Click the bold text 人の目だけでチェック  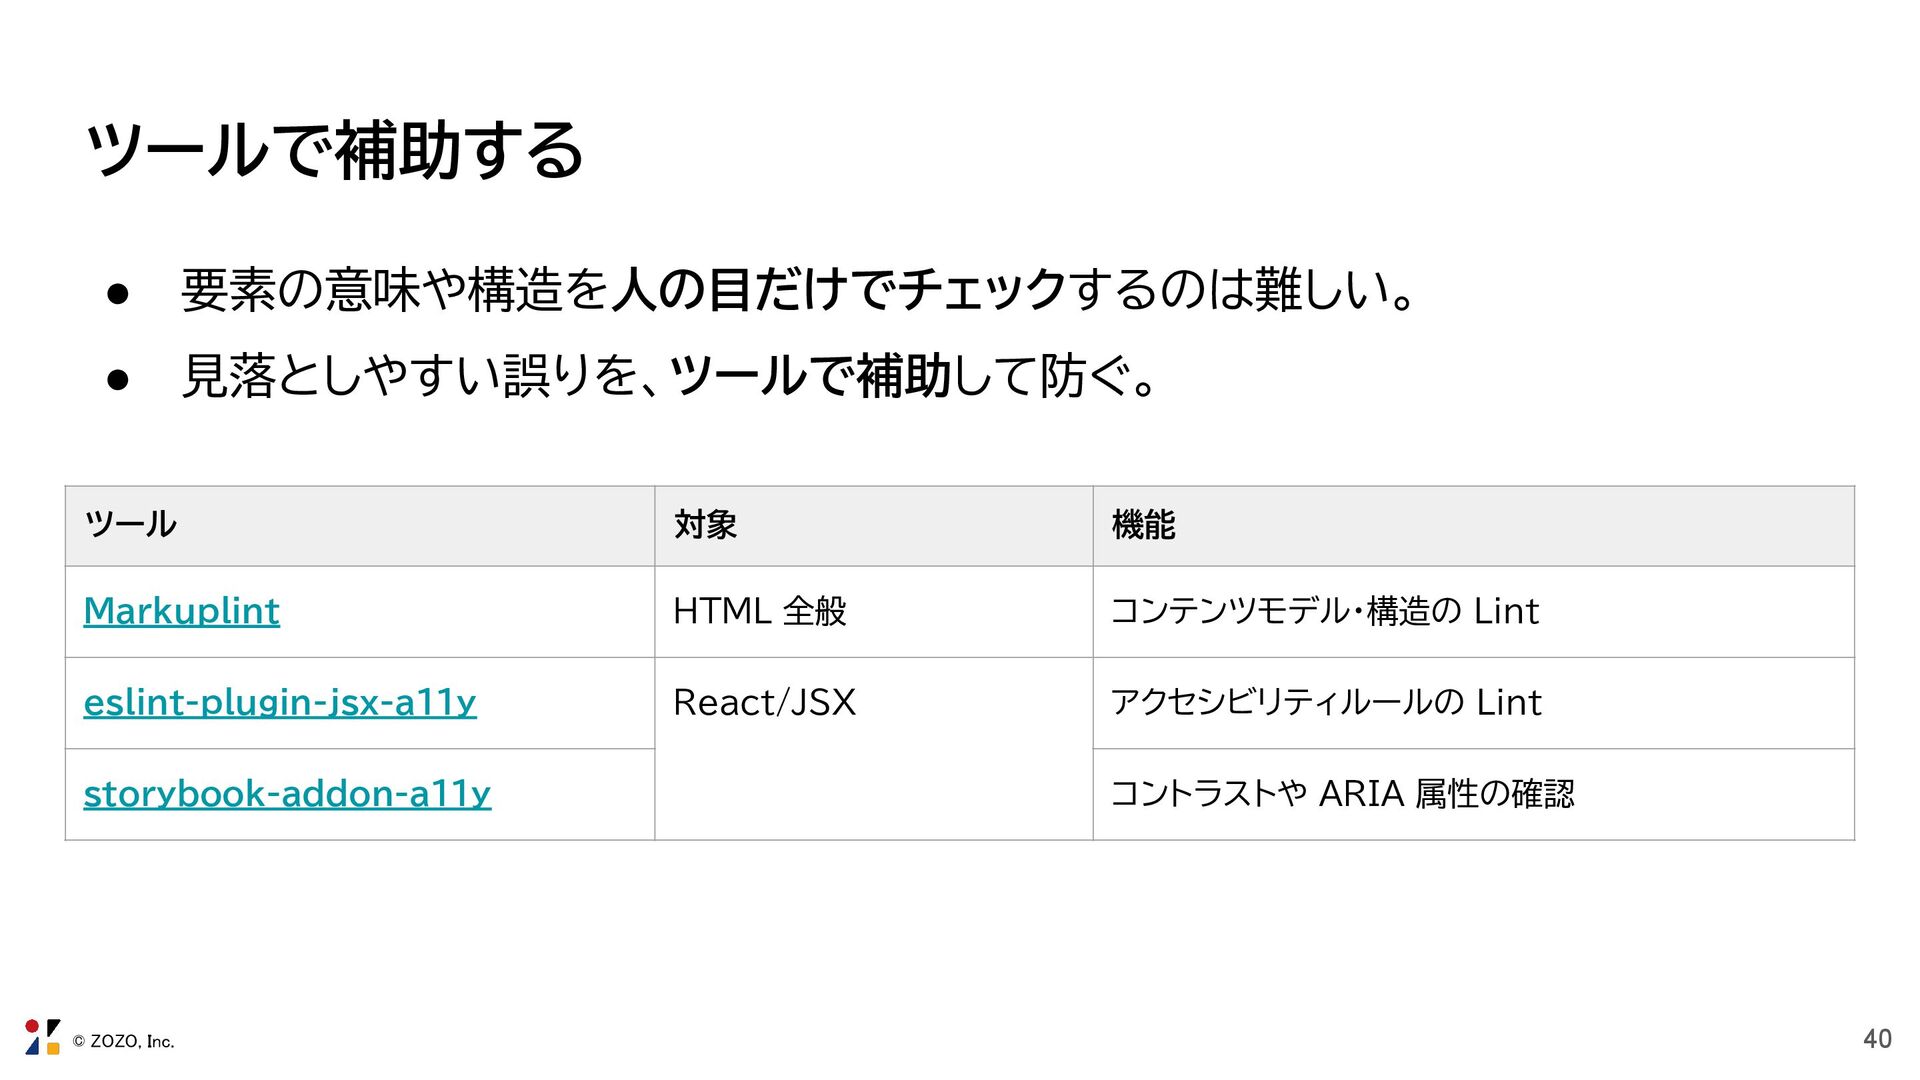tap(840, 290)
